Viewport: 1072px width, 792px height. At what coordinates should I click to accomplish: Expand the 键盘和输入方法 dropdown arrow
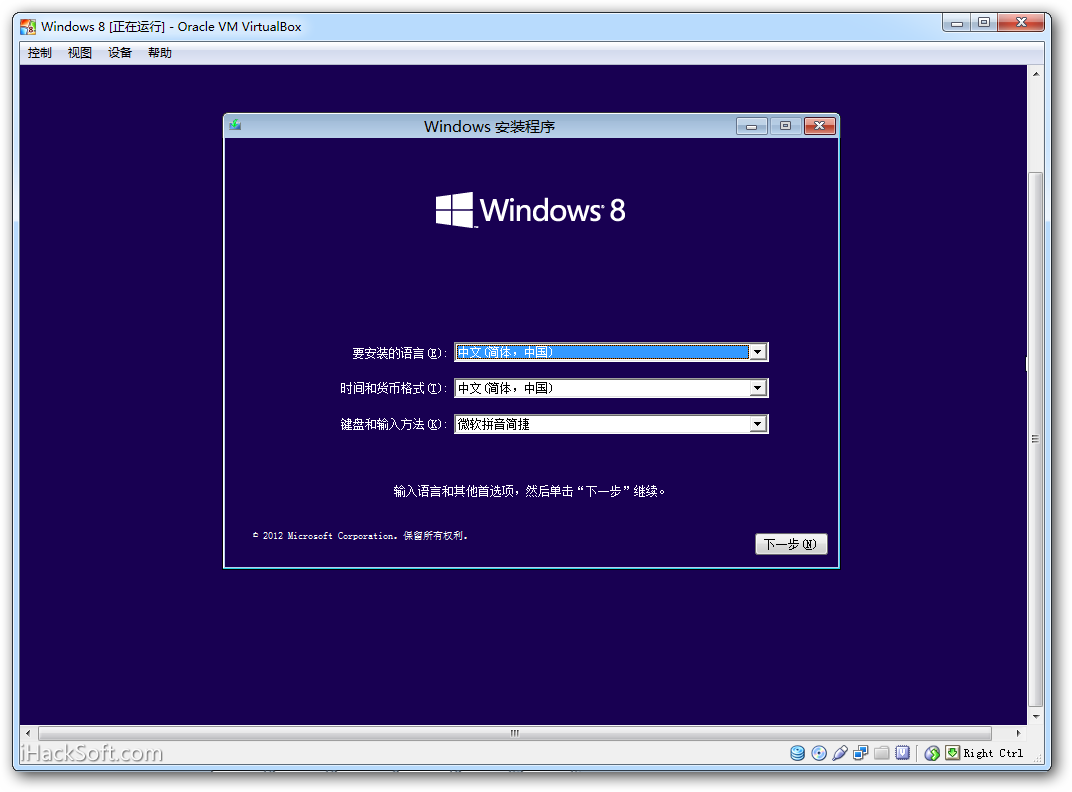[x=758, y=425]
